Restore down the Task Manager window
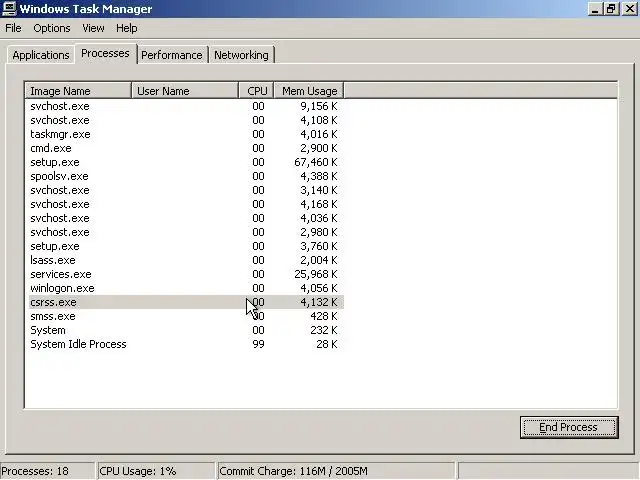 pyautogui.click(x=611, y=9)
